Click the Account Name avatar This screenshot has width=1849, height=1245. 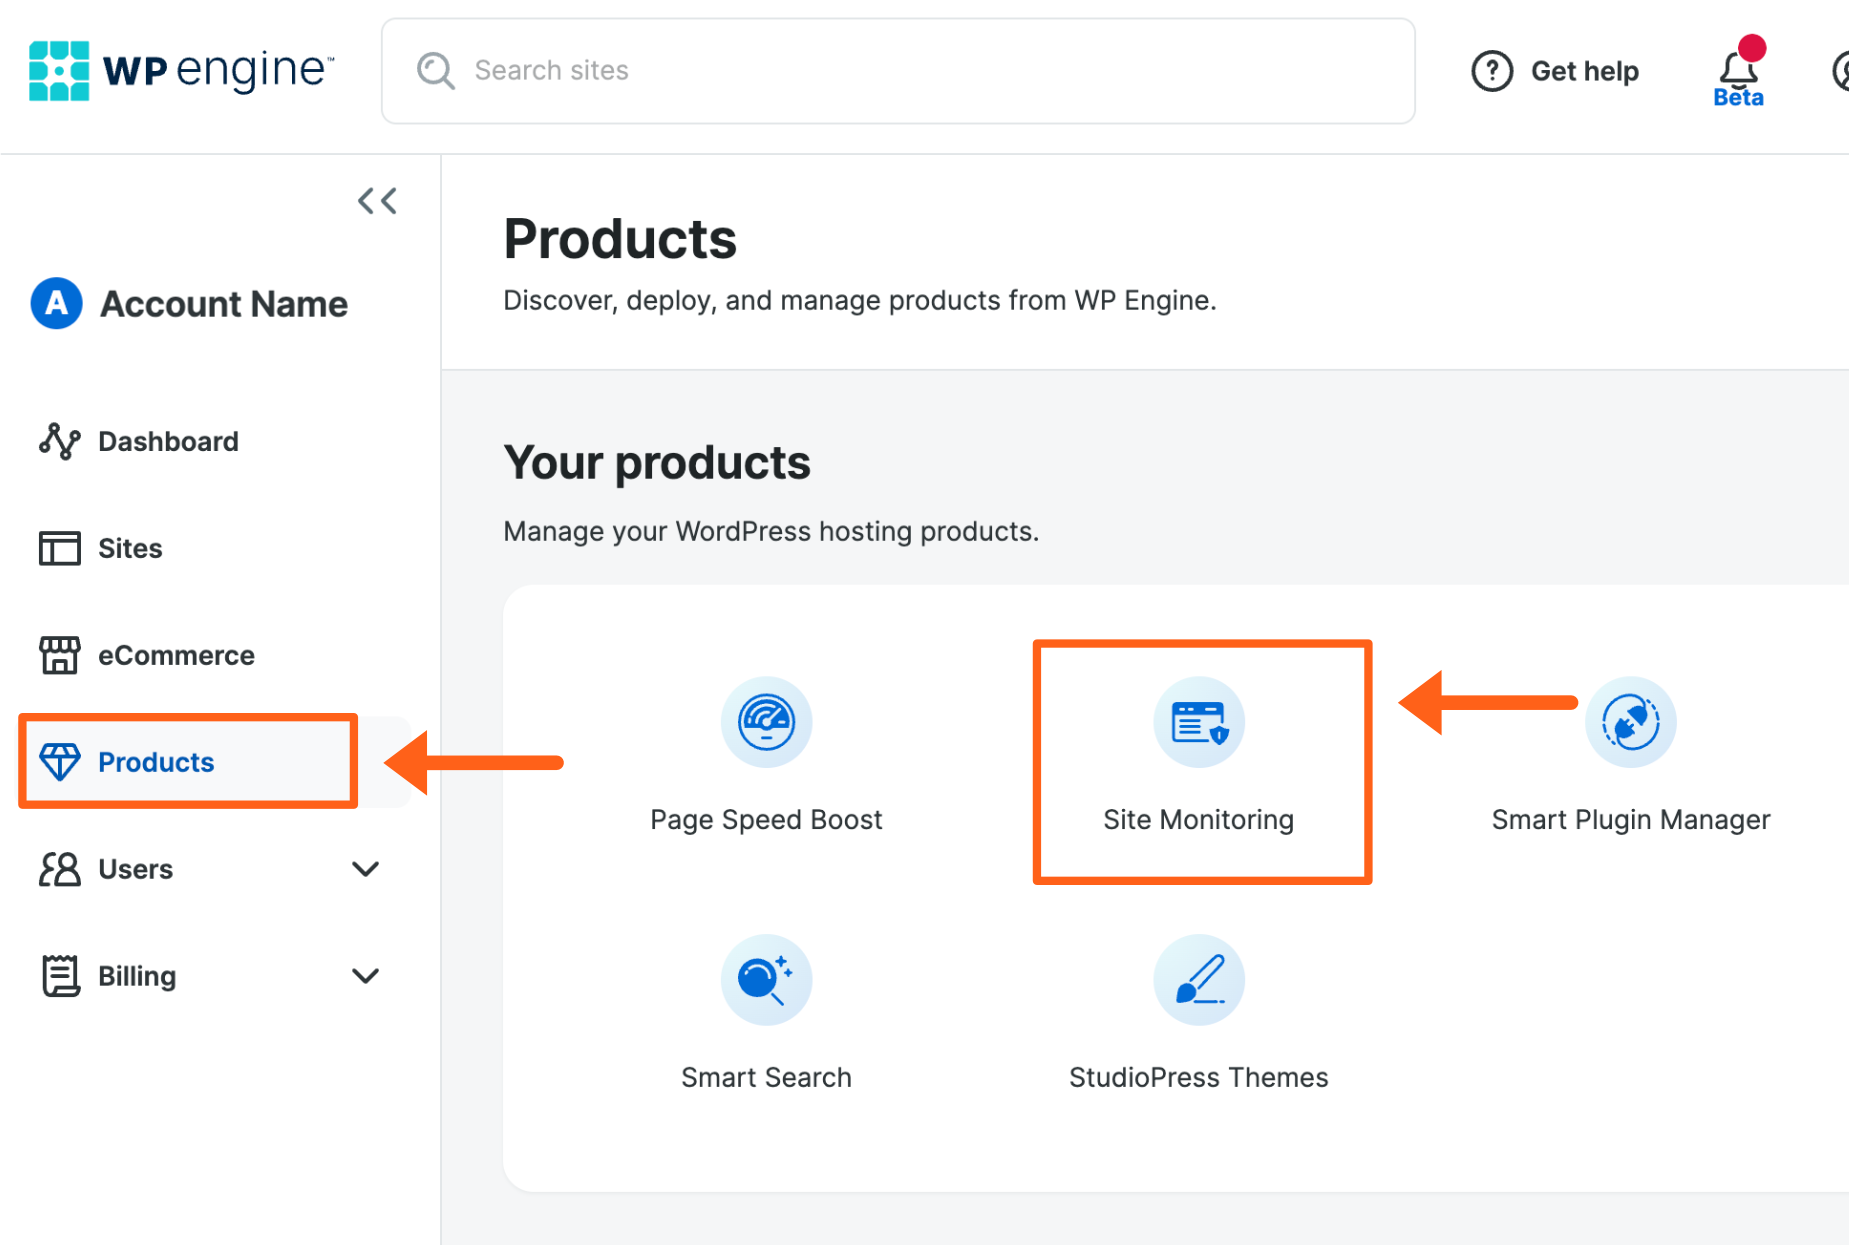[x=56, y=303]
